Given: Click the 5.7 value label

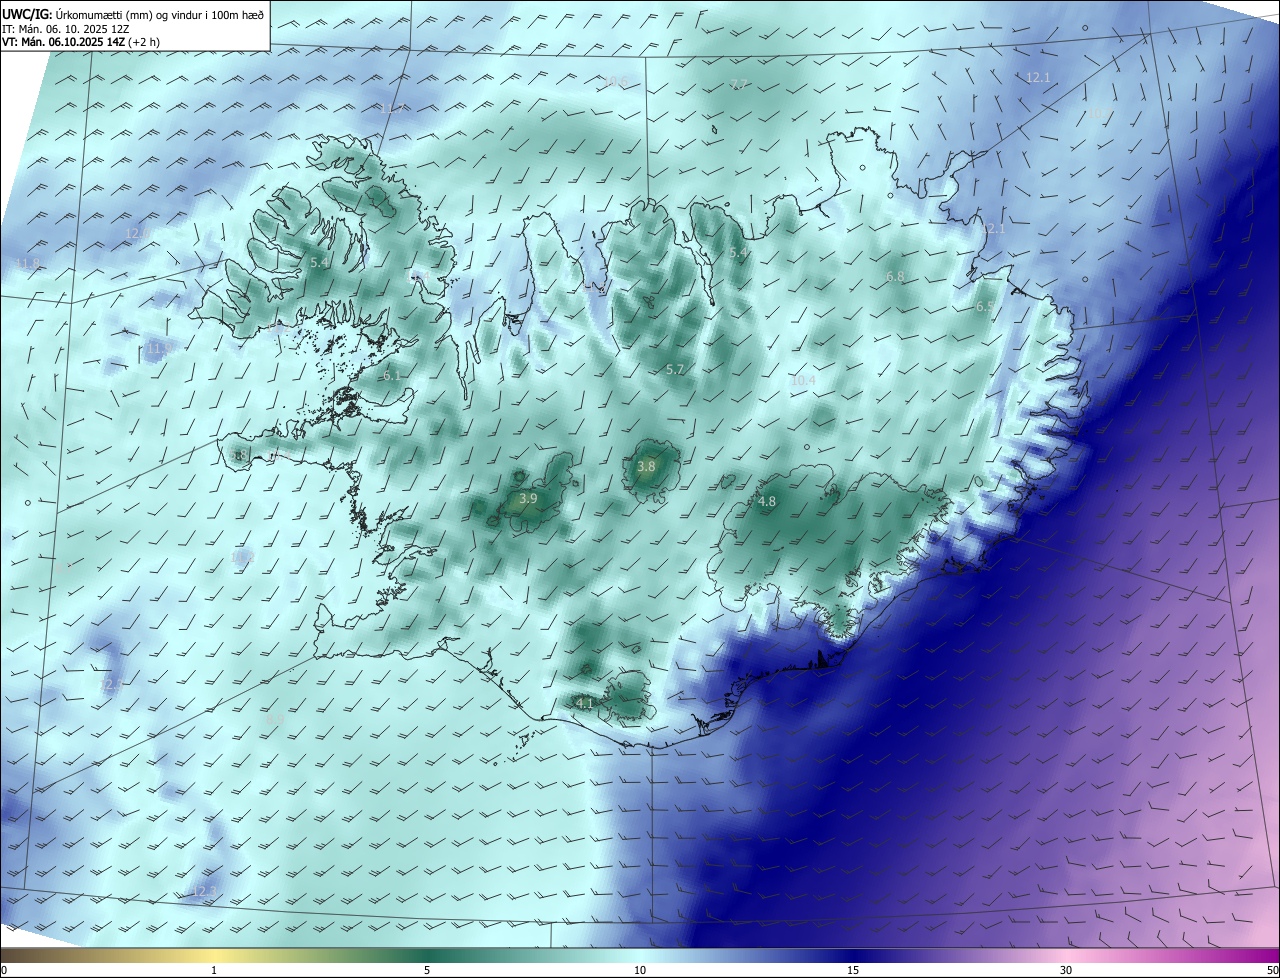Looking at the screenshot, I should coord(675,369).
